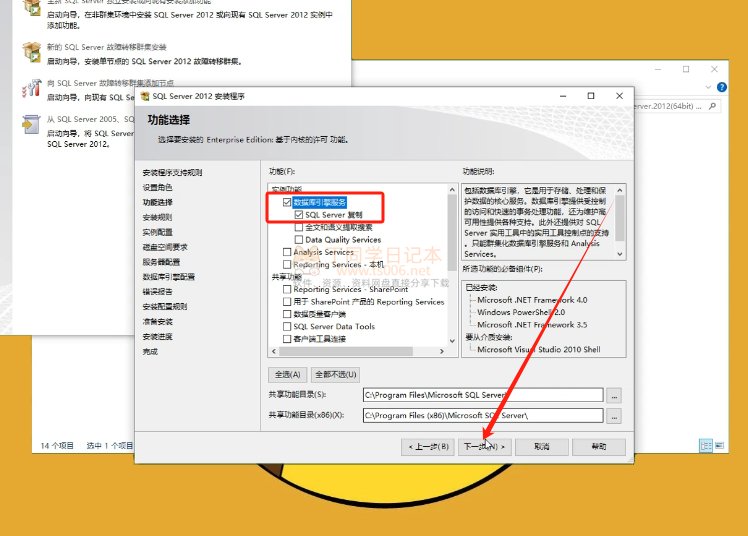Select 数据库引擎配置 step in sidebar
Screen dimensions: 748x536
(168, 277)
